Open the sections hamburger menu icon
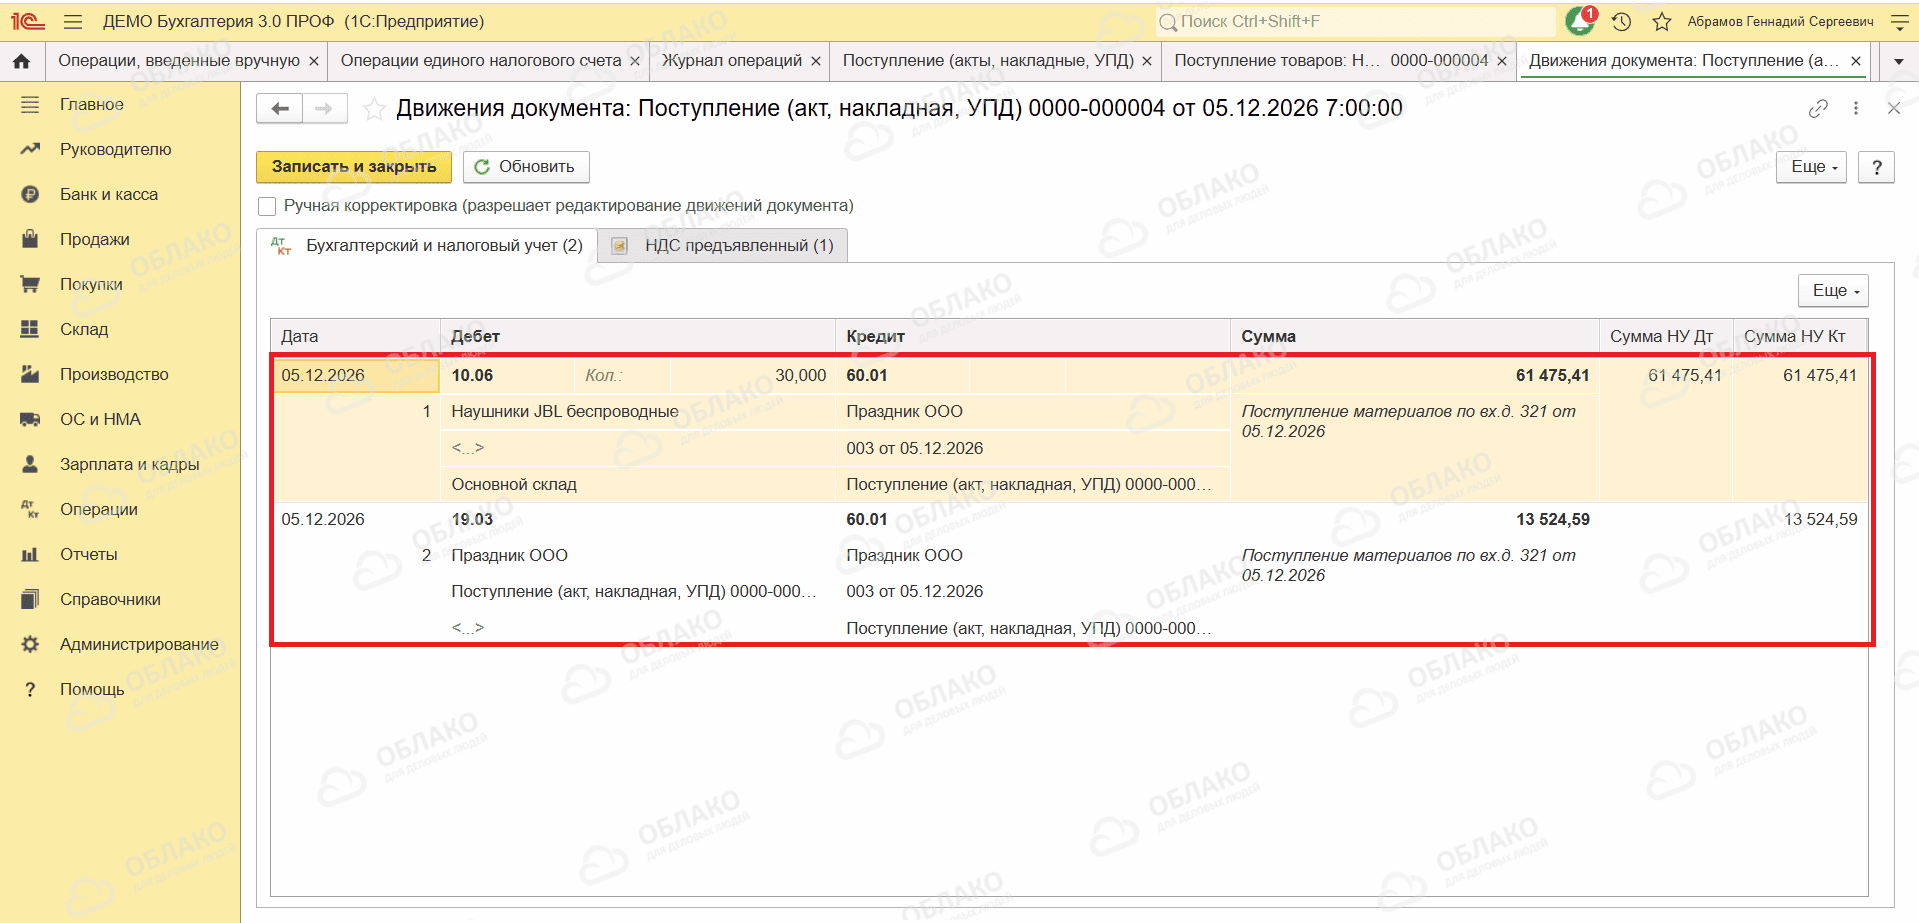The height and width of the screenshot is (923, 1919). (x=73, y=21)
